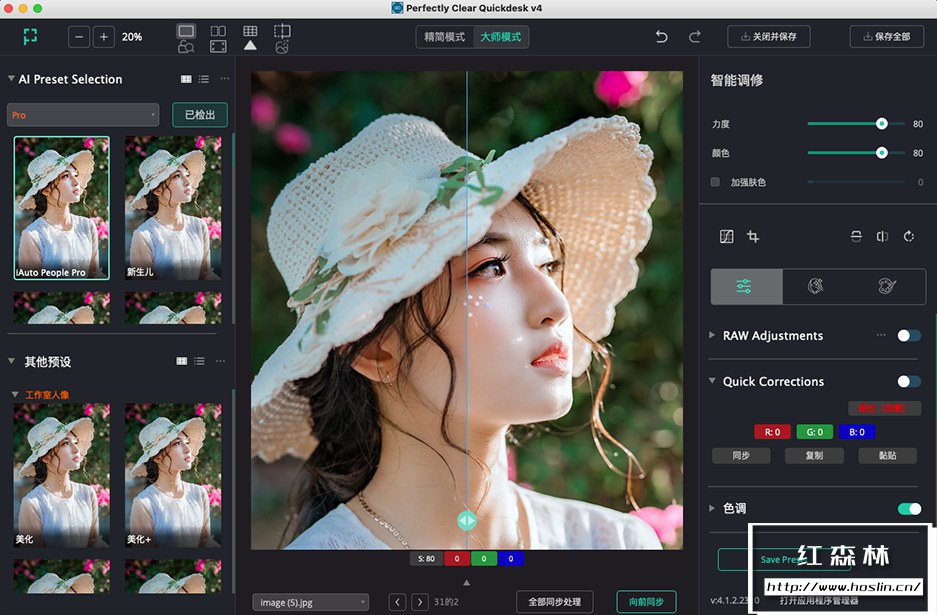Flip the image horizontally
This screenshot has height=615, width=937.
(x=883, y=237)
